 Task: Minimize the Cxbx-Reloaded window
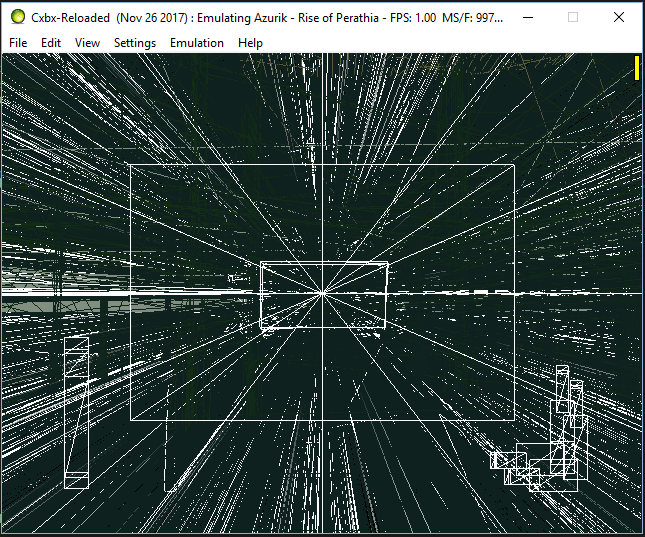528,17
